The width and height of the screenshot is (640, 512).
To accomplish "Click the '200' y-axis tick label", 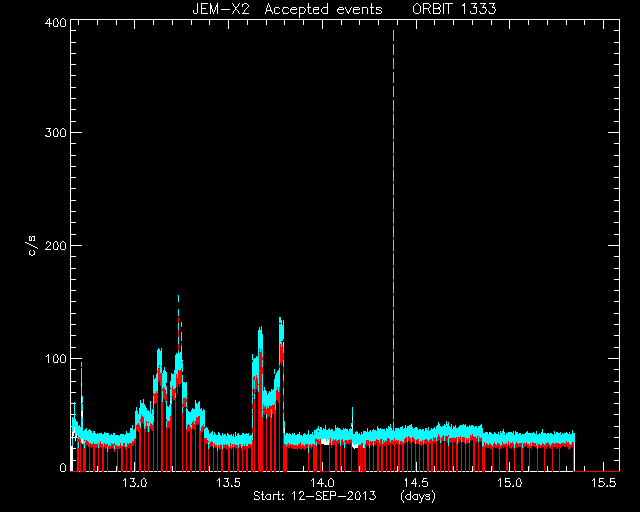I will (55, 245).
